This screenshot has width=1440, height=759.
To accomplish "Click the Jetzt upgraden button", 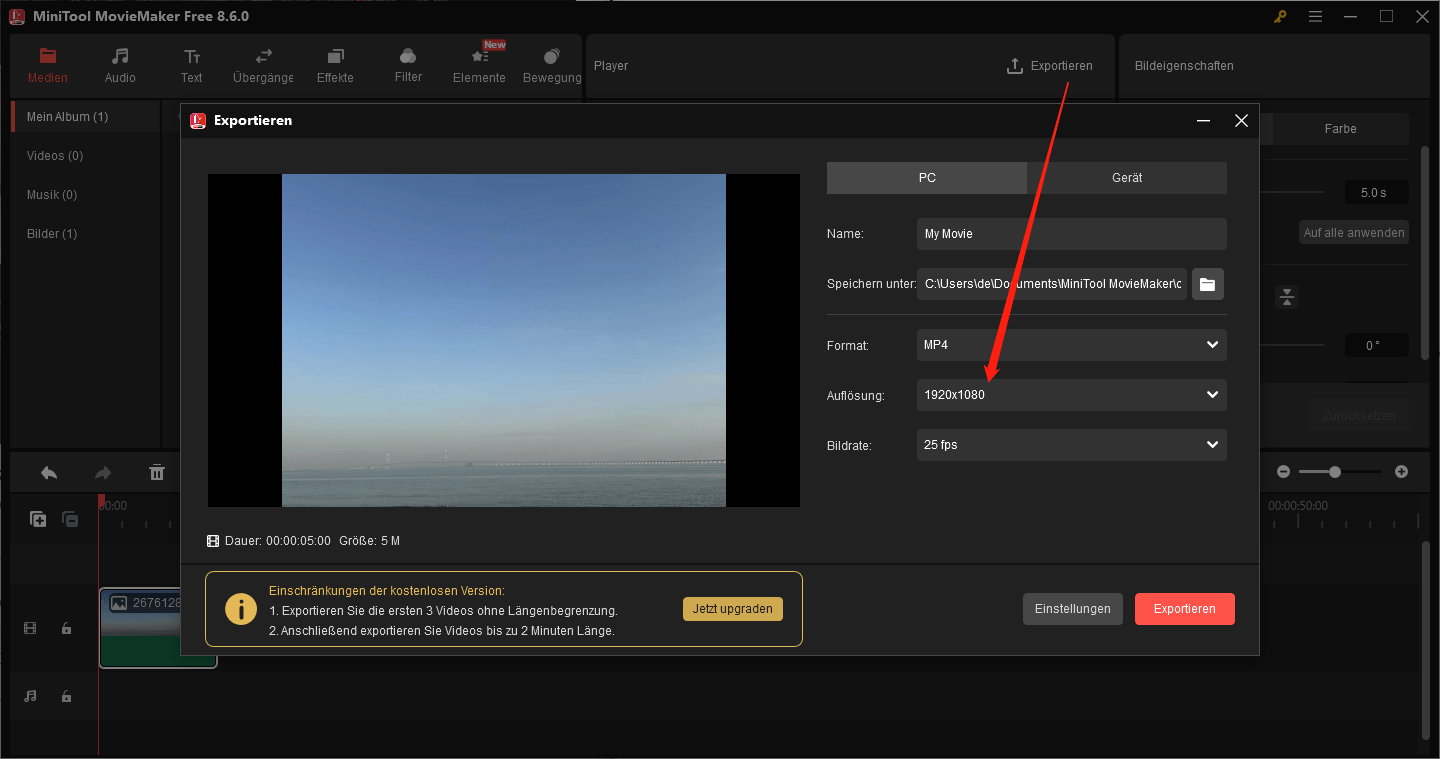I will 733,609.
